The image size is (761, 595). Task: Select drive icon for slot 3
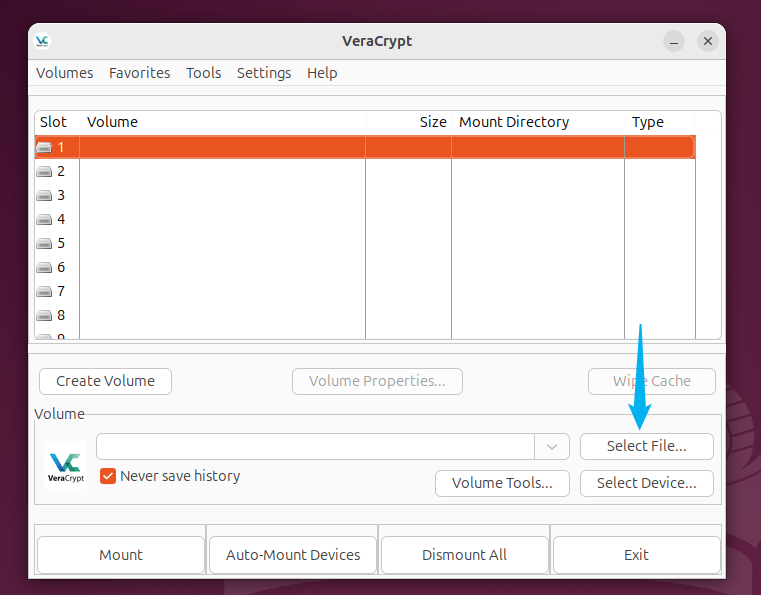click(44, 195)
